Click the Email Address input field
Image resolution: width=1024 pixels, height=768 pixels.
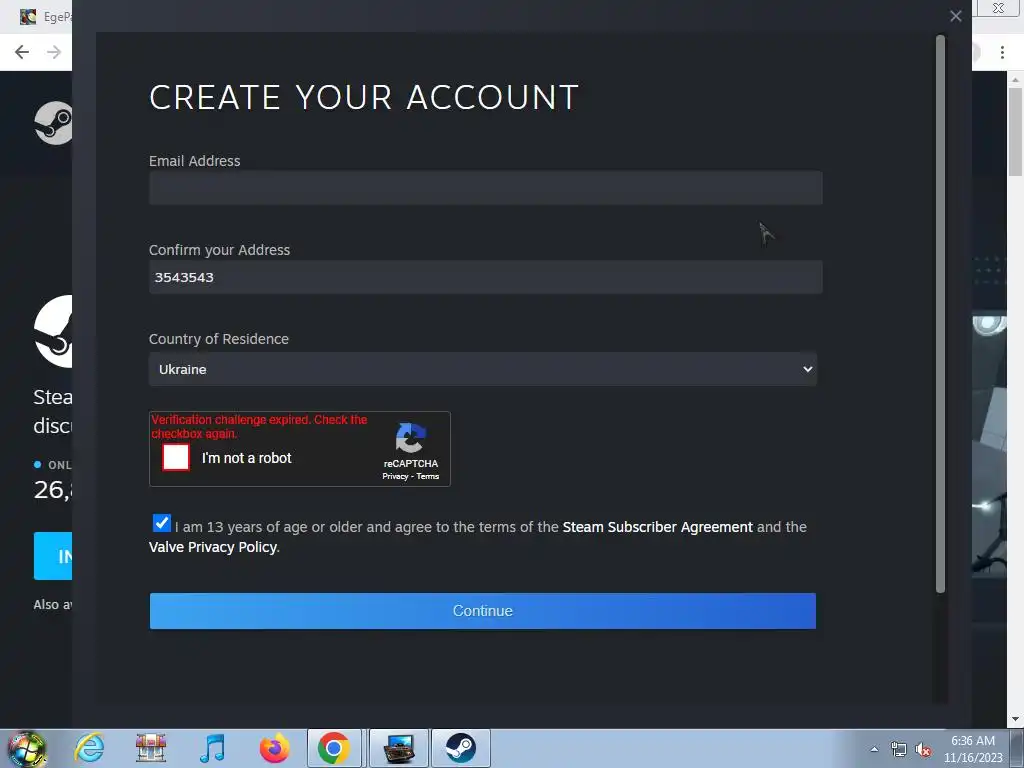point(485,188)
